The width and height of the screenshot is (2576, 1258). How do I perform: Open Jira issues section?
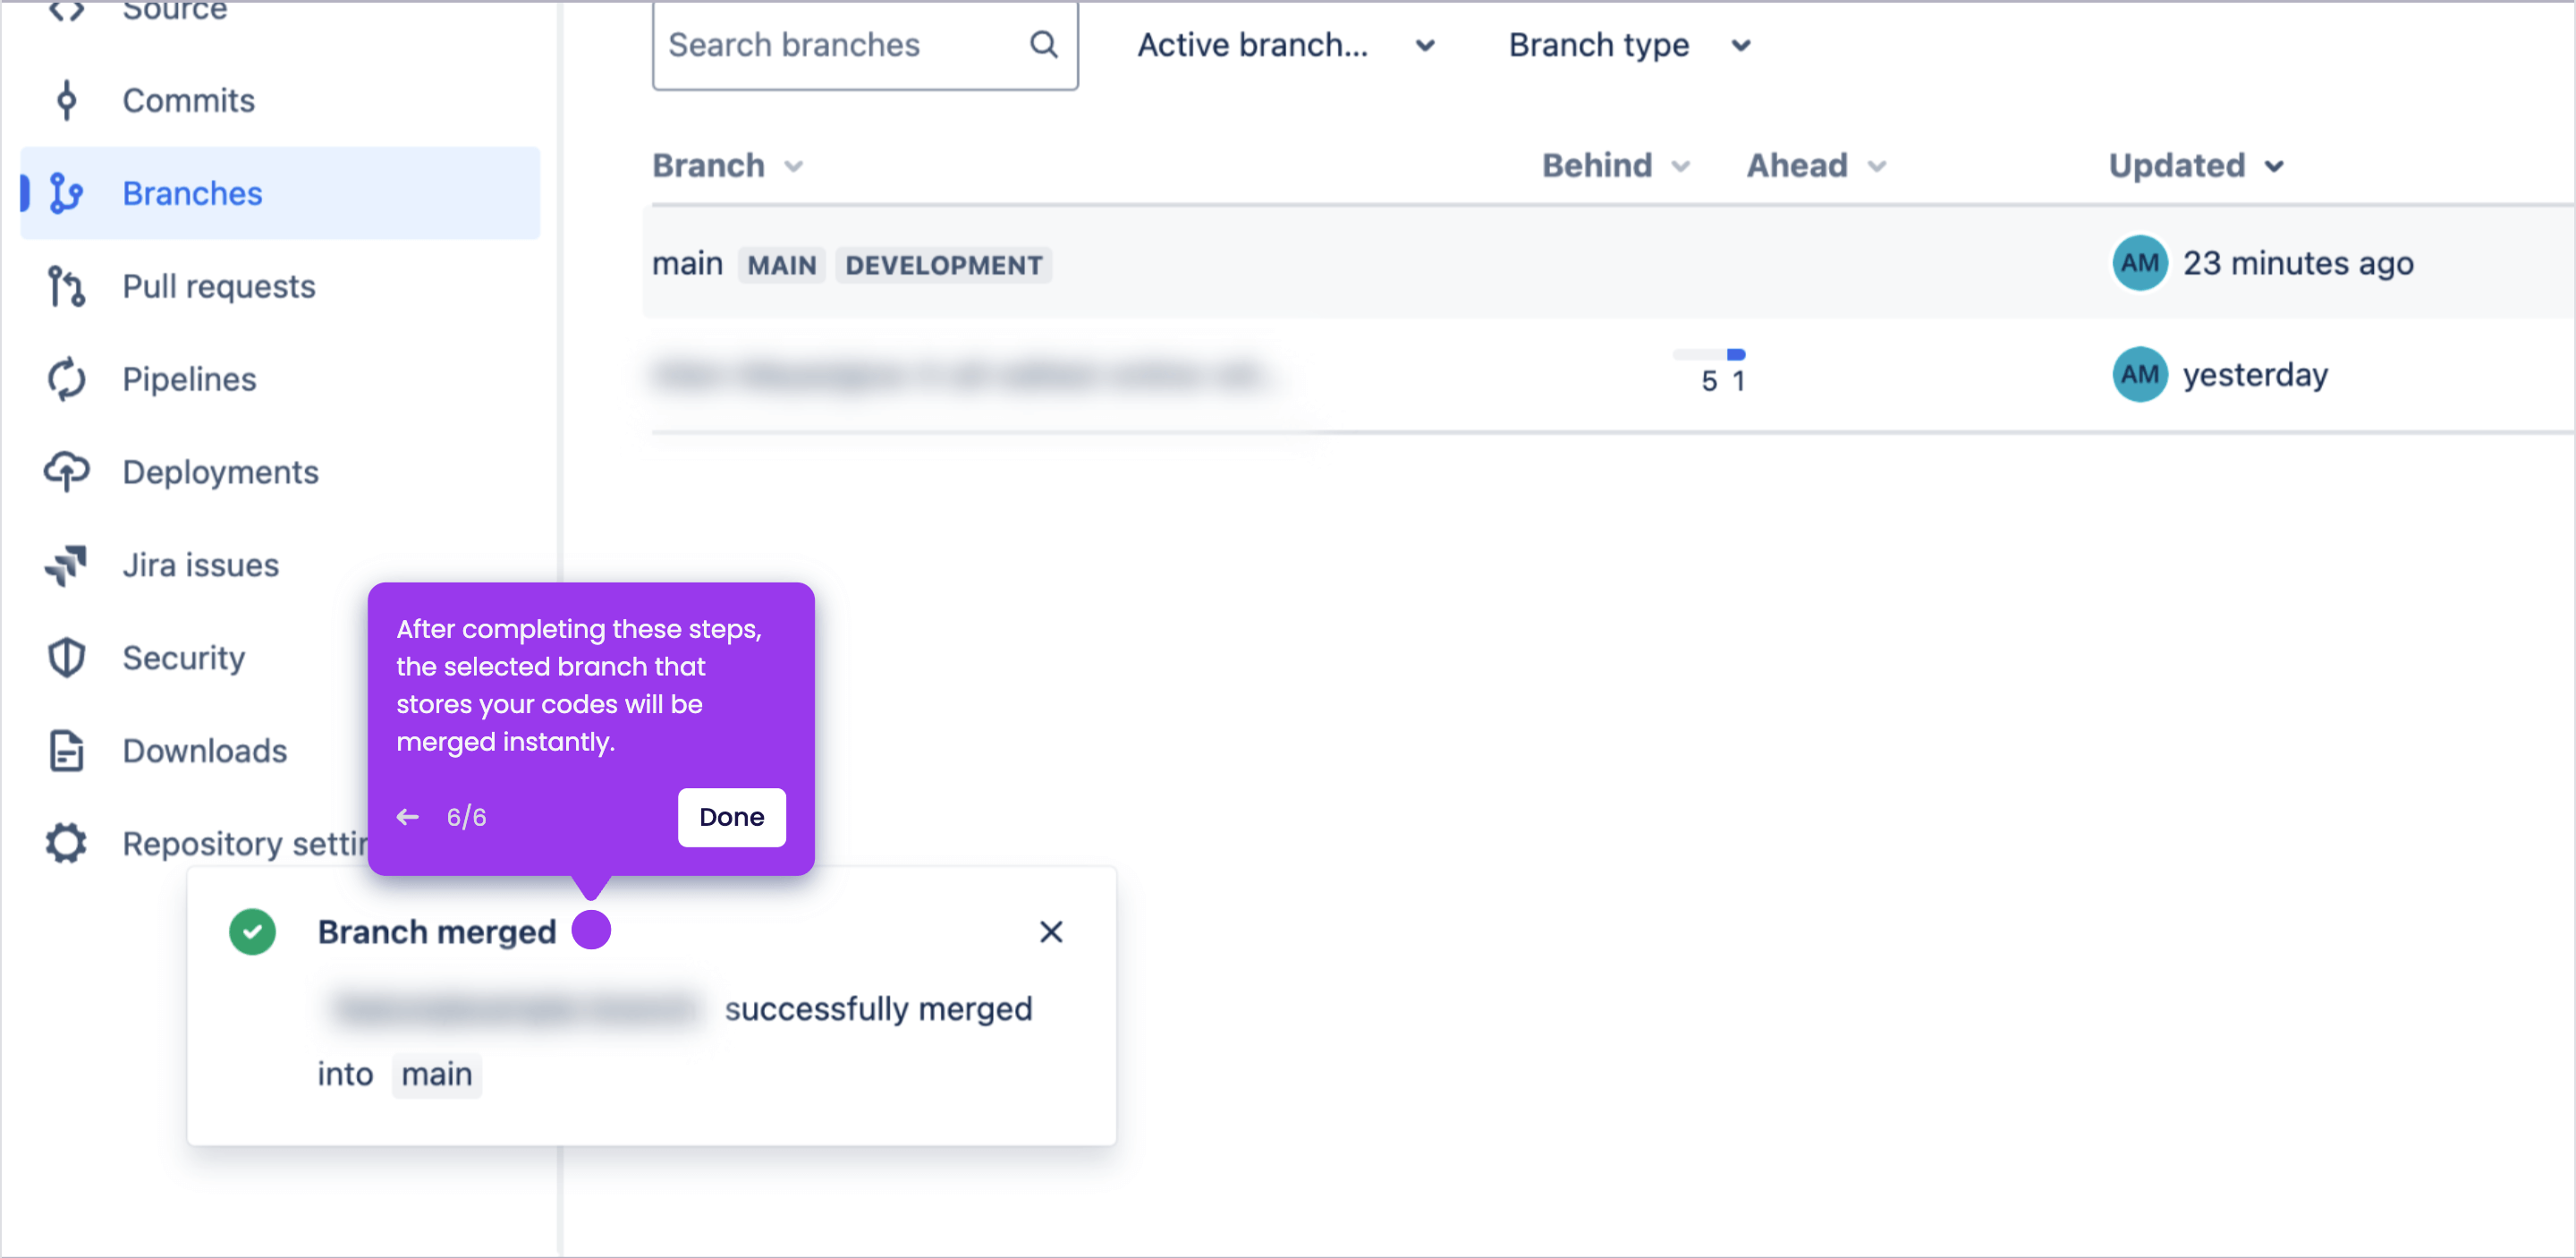(x=200, y=565)
